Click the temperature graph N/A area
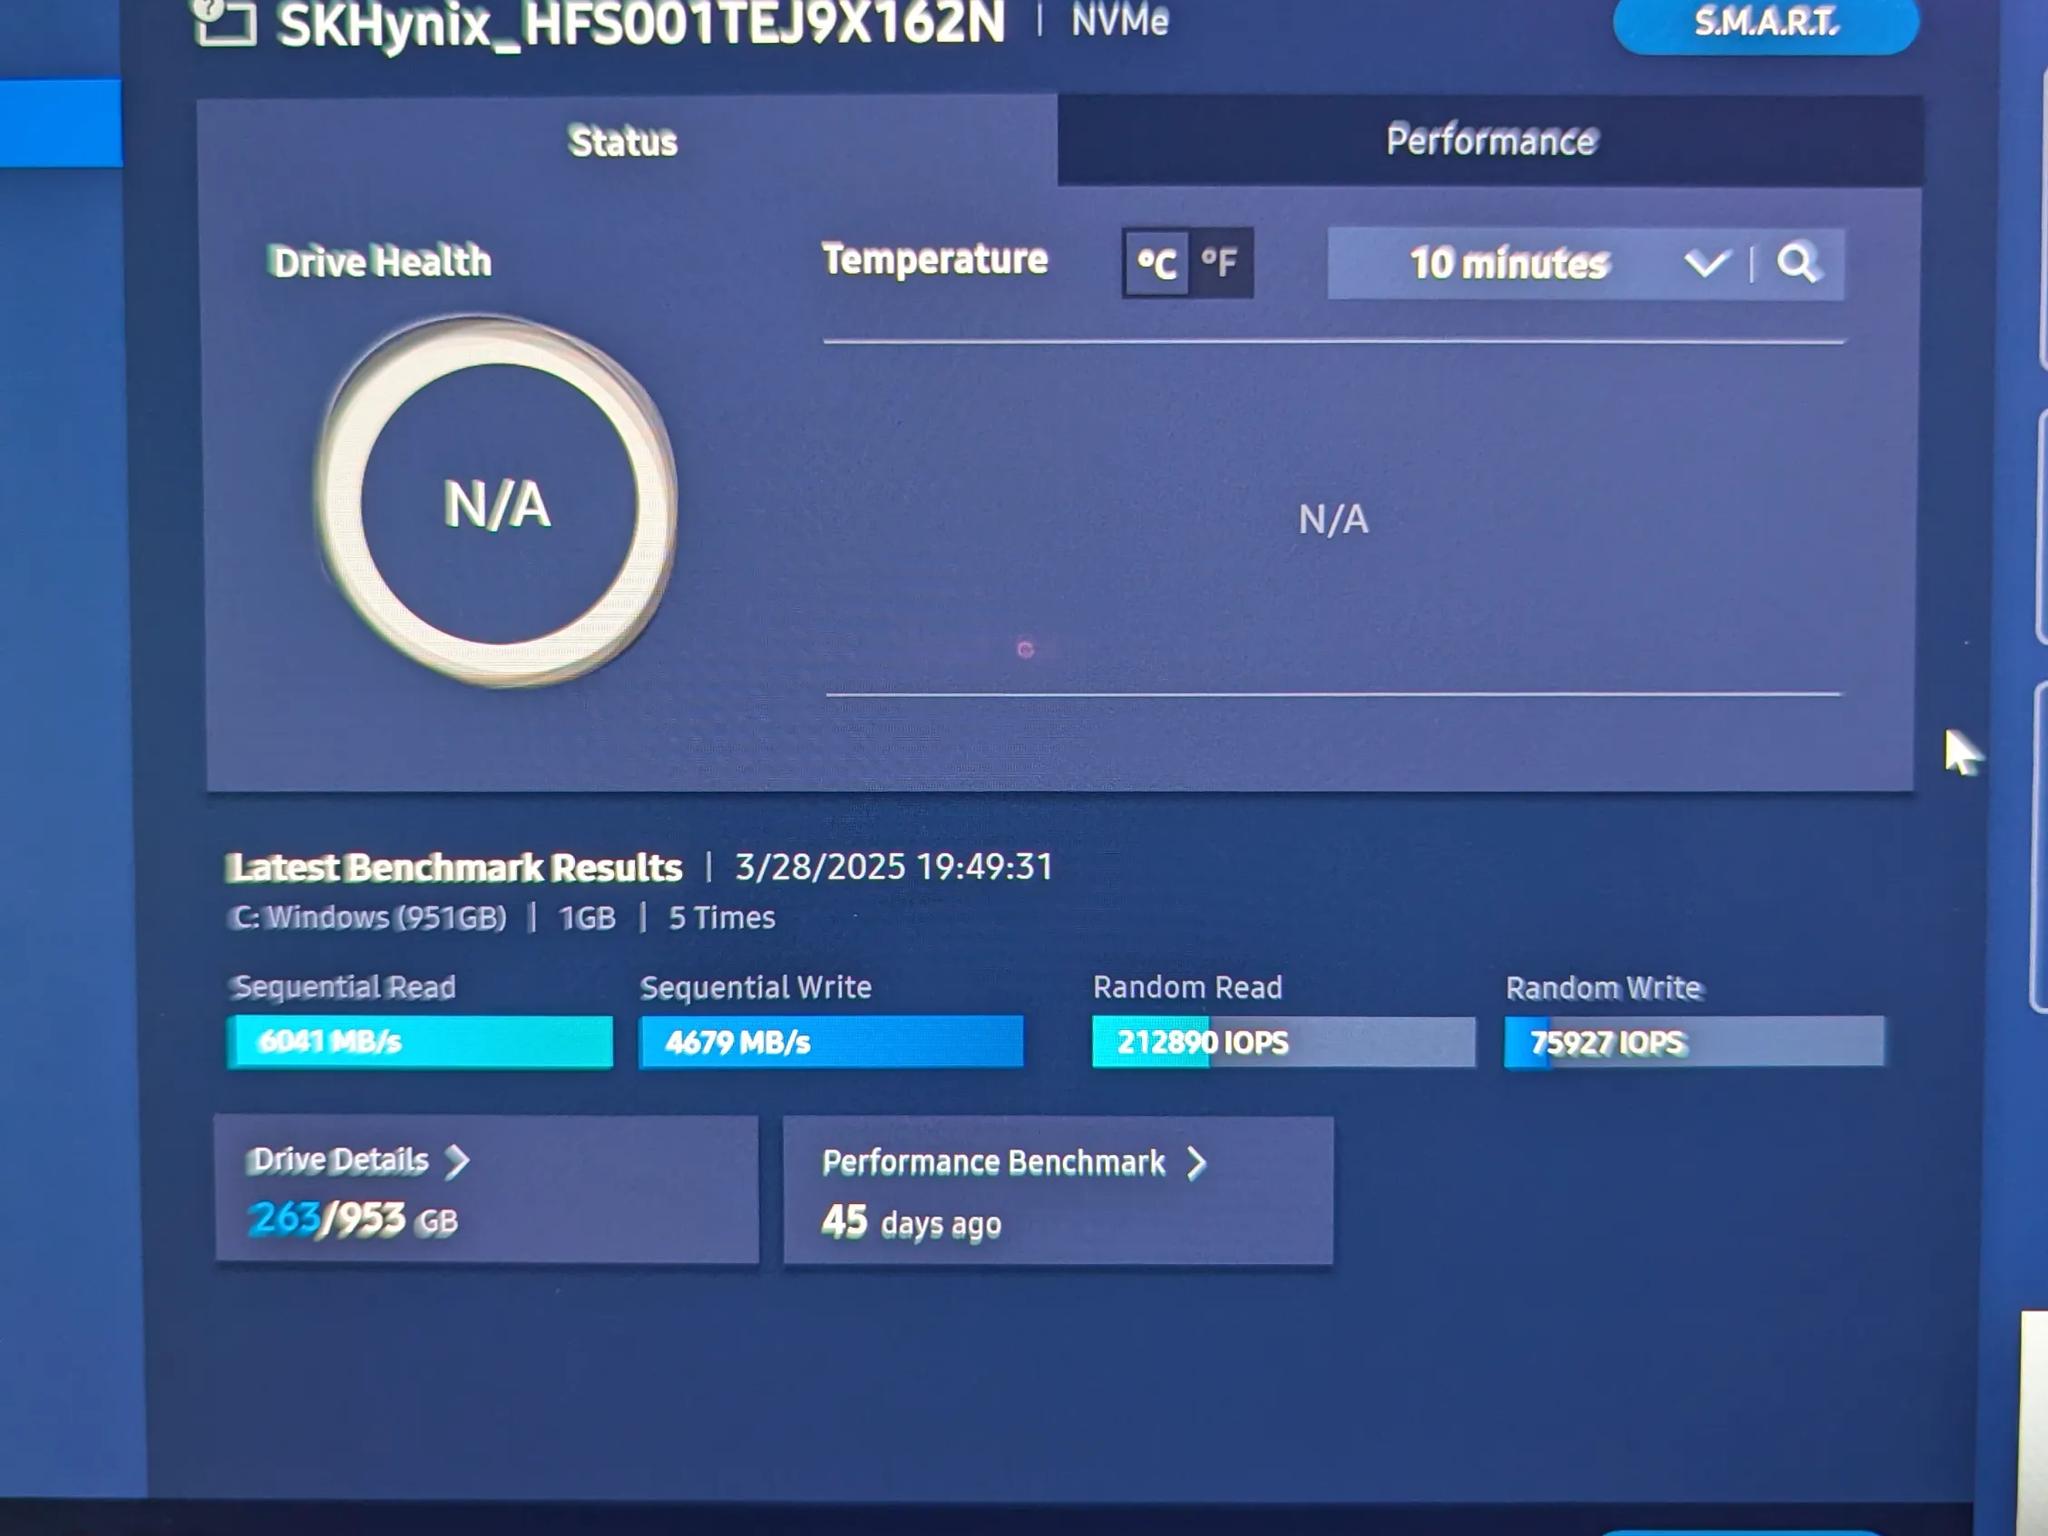Viewport: 2048px width, 1536px height. click(x=1333, y=518)
